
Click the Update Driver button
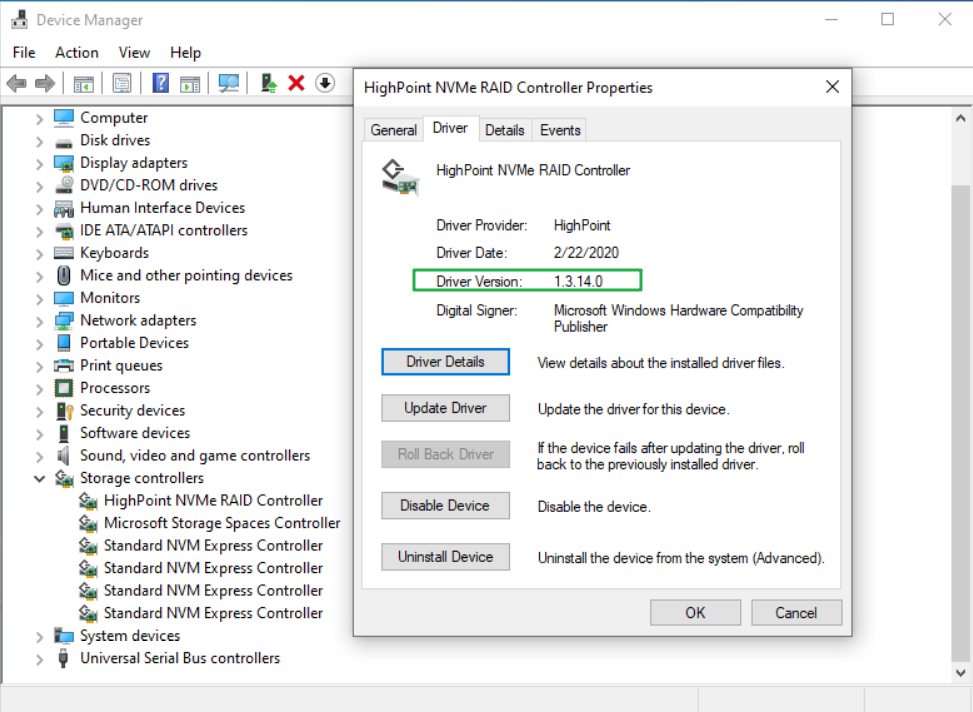tap(445, 408)
